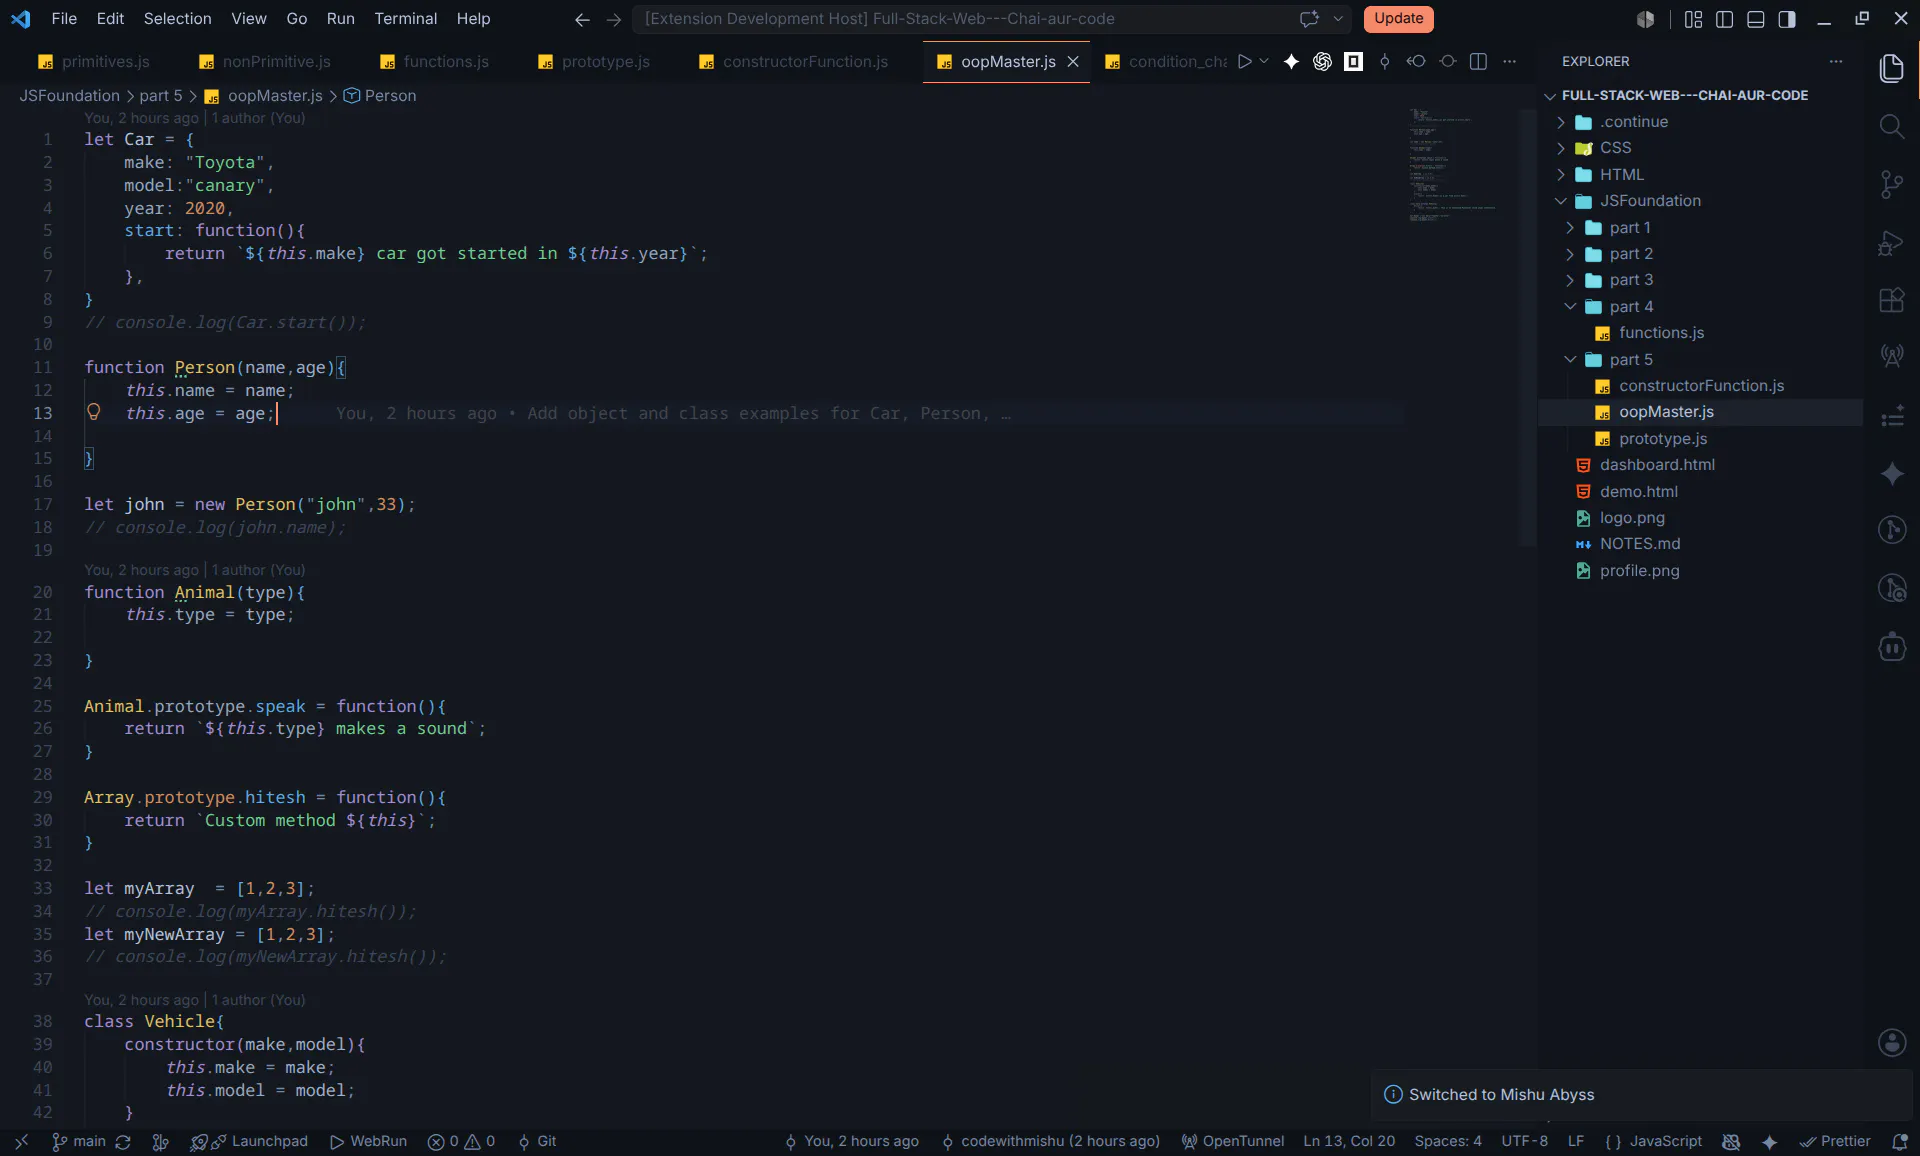Click Ln 13, Col 20 indicator
The height and width of the screenshot is (1156, 1920).
coord(1349,1142)
